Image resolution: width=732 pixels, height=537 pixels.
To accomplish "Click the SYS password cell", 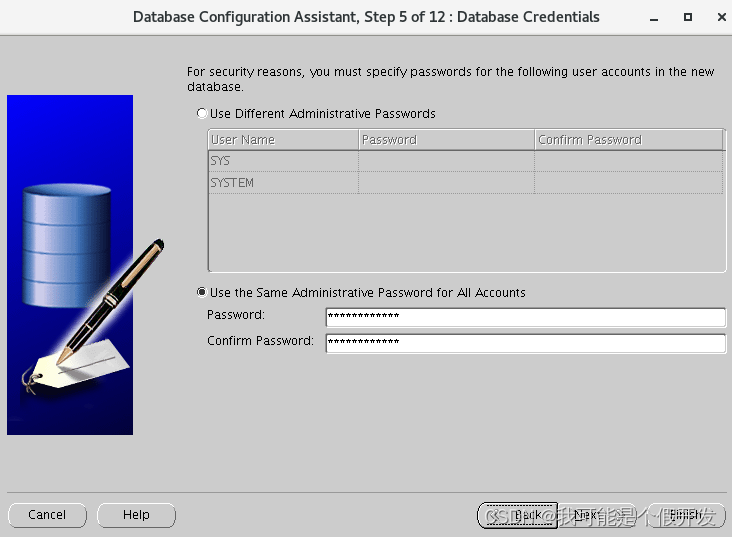I will tap(446, 161).
